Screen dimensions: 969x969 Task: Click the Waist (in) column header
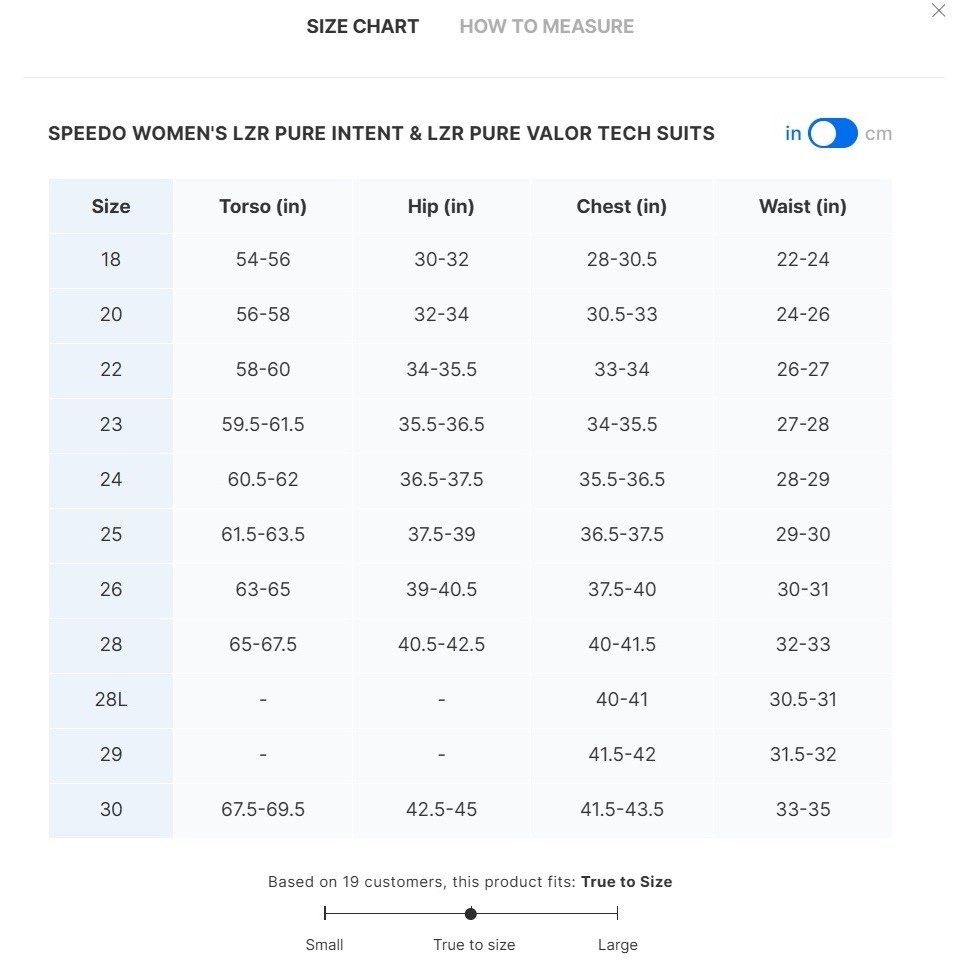click(803, 206)
